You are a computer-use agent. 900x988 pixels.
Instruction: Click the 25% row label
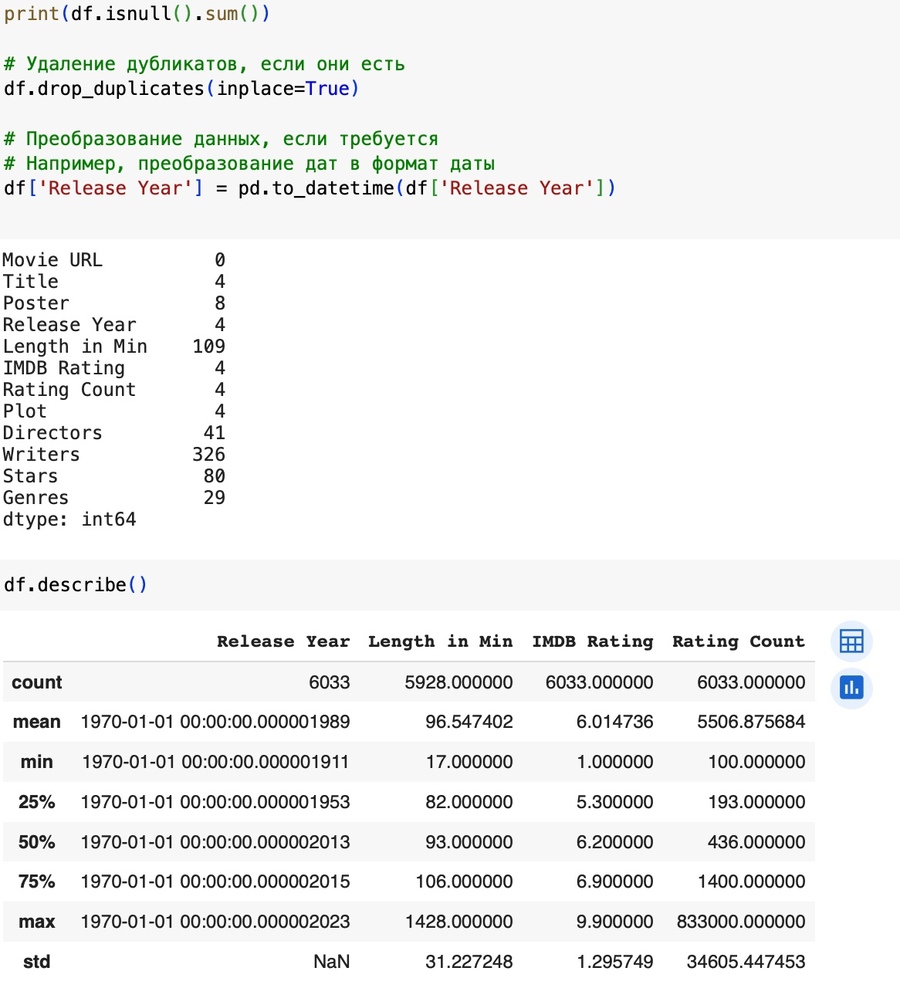[37, 801]
